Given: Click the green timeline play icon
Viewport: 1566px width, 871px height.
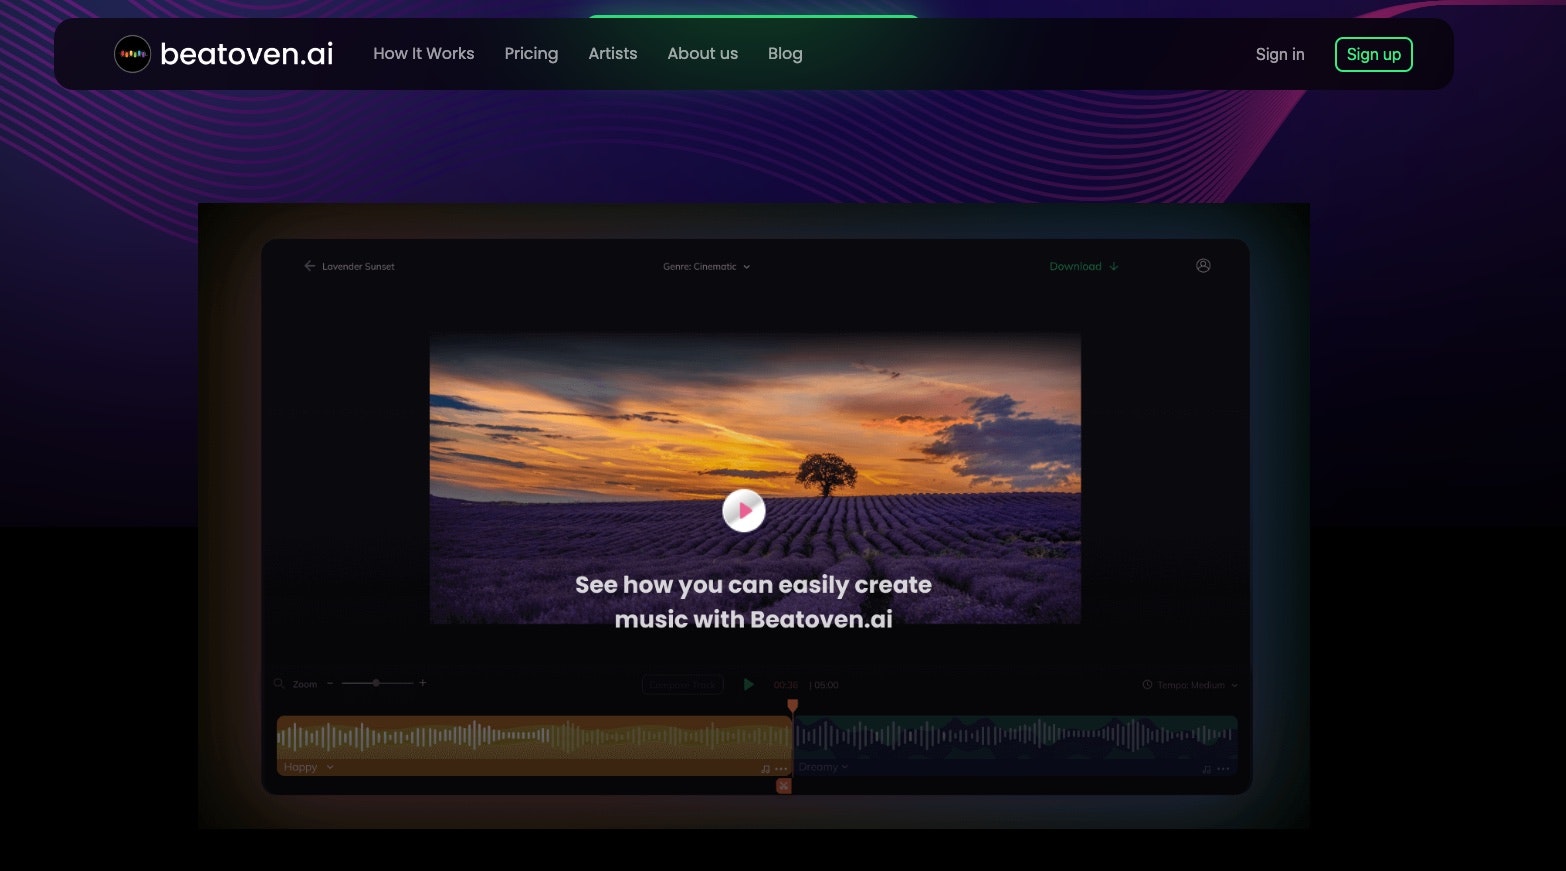Looking at the screenshot, I should coord(748,685).
